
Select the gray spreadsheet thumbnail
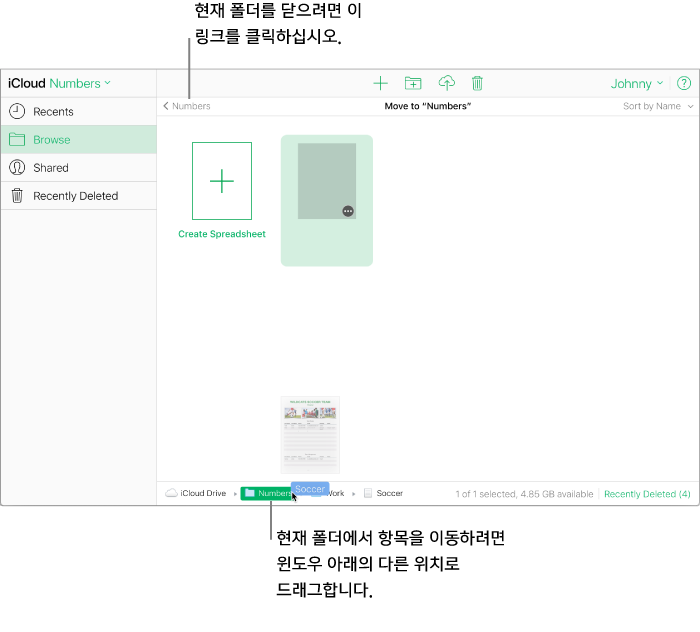pyautogui.click(x=327, y=181)
